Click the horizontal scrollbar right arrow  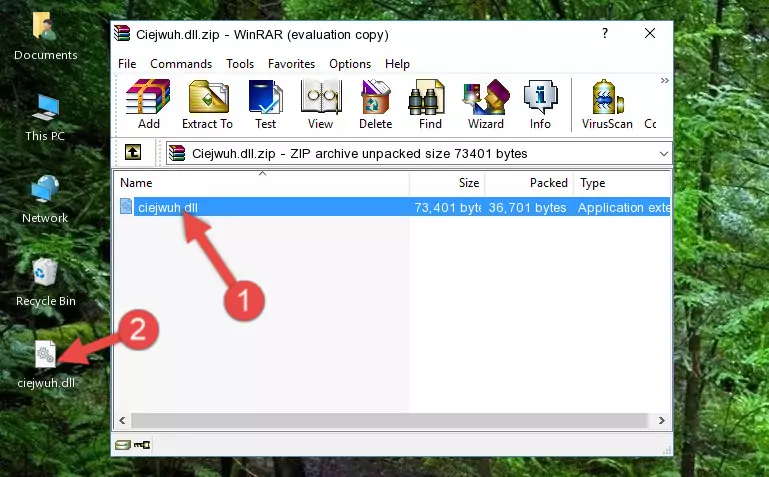click(662, 421)
